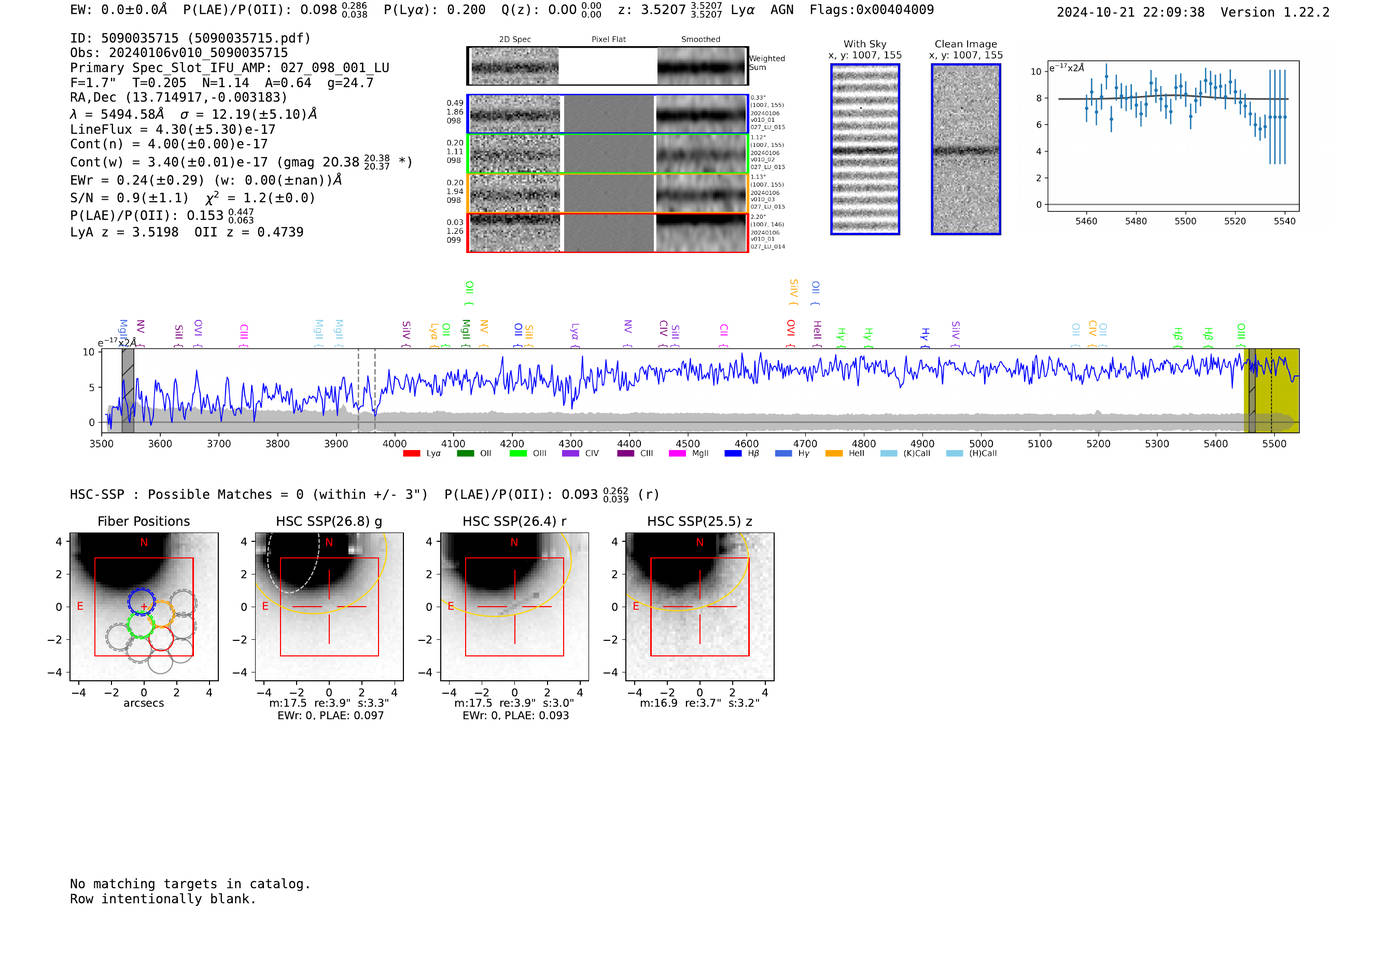
Task: Click the (K)CaII legend swatch
Action: tap(889, 454)
